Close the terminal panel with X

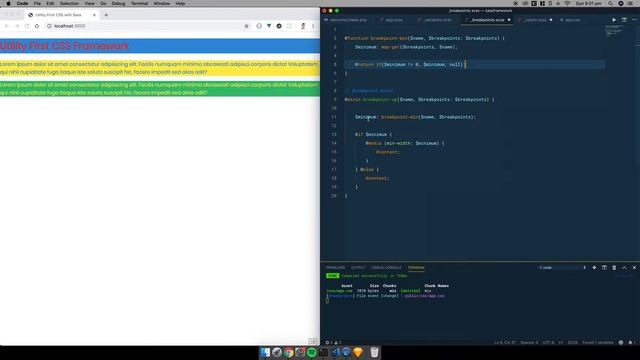click(x=634, y=268)
